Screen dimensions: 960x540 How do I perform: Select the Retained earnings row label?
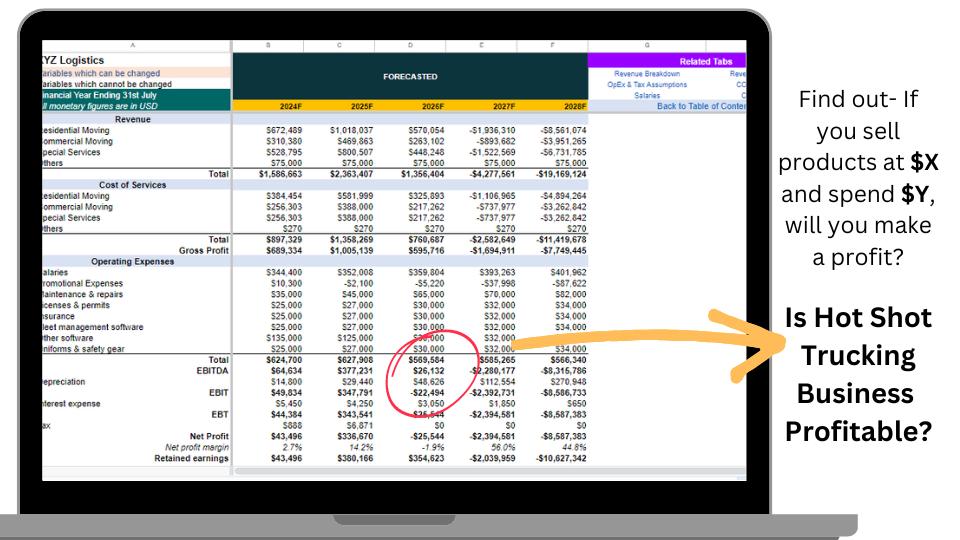point(191,459)
